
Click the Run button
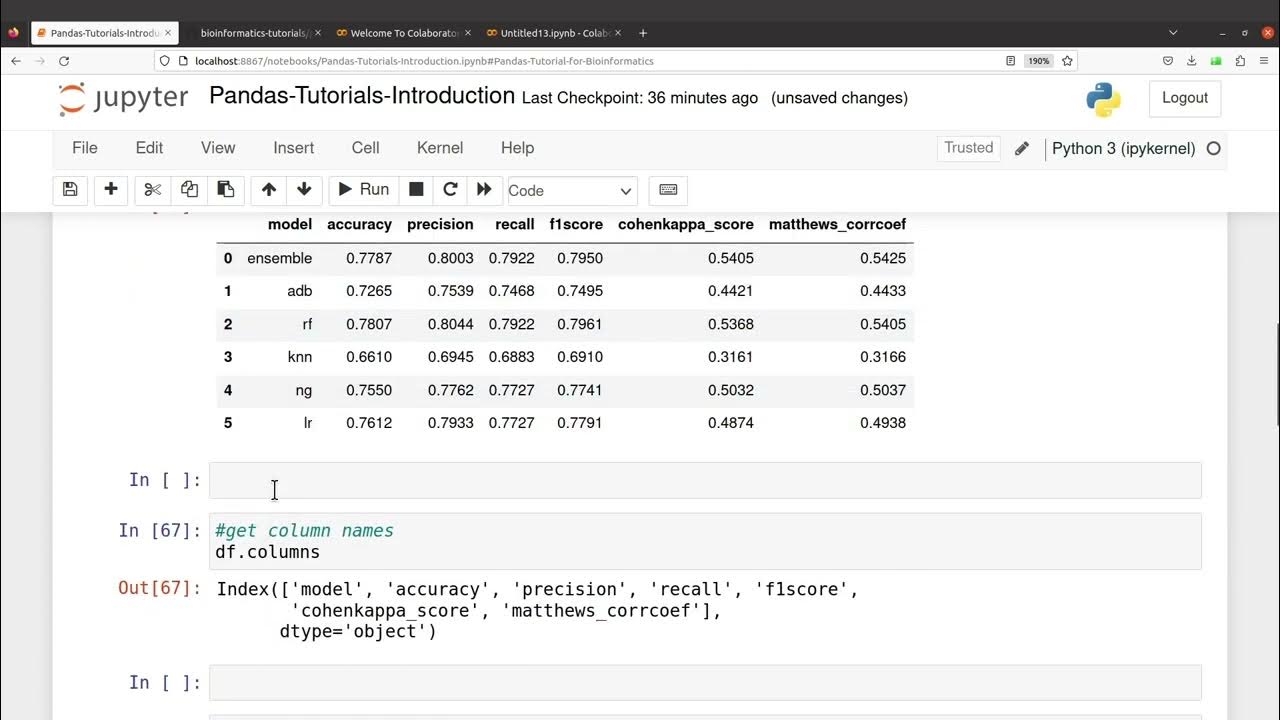point(364,190)
